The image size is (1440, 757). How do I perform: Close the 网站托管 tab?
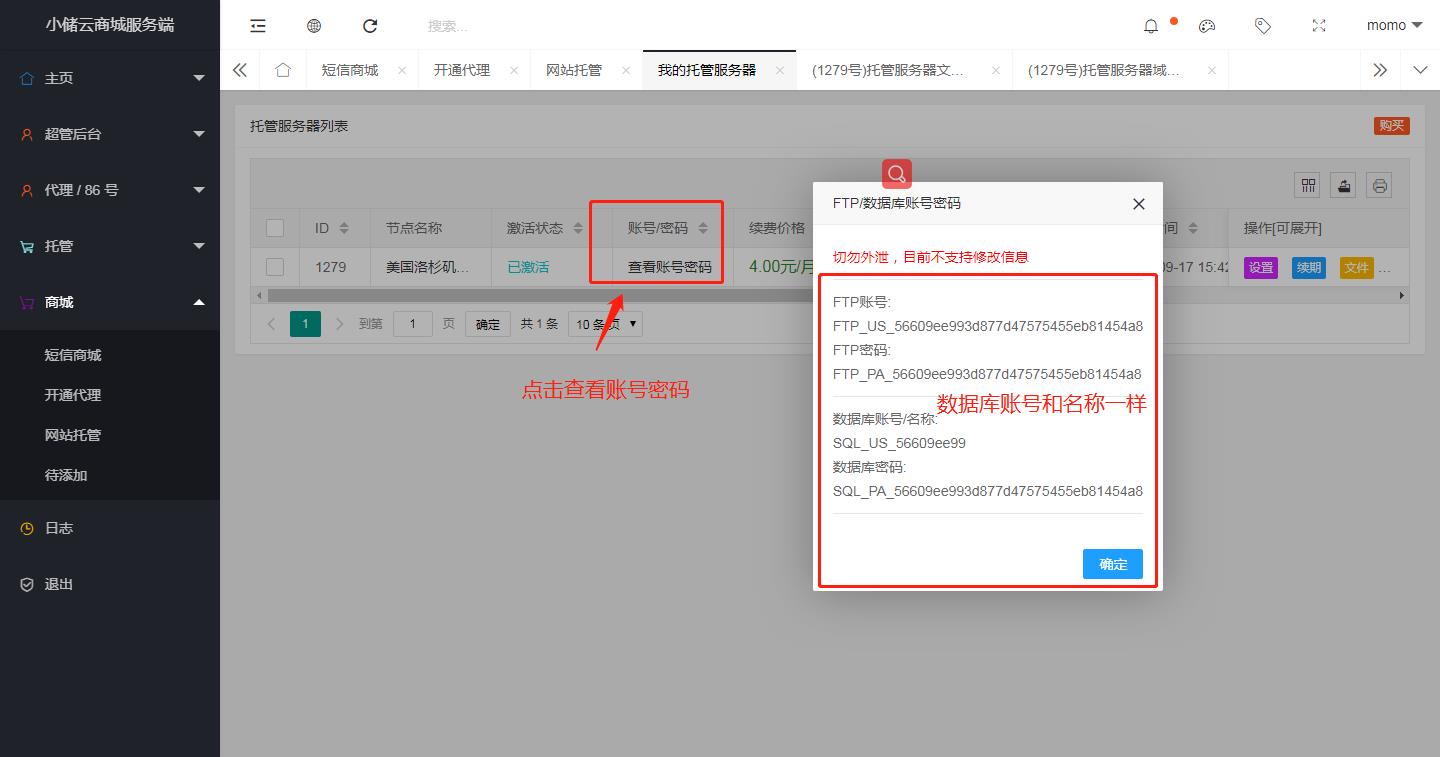click(x=626, y=70)
